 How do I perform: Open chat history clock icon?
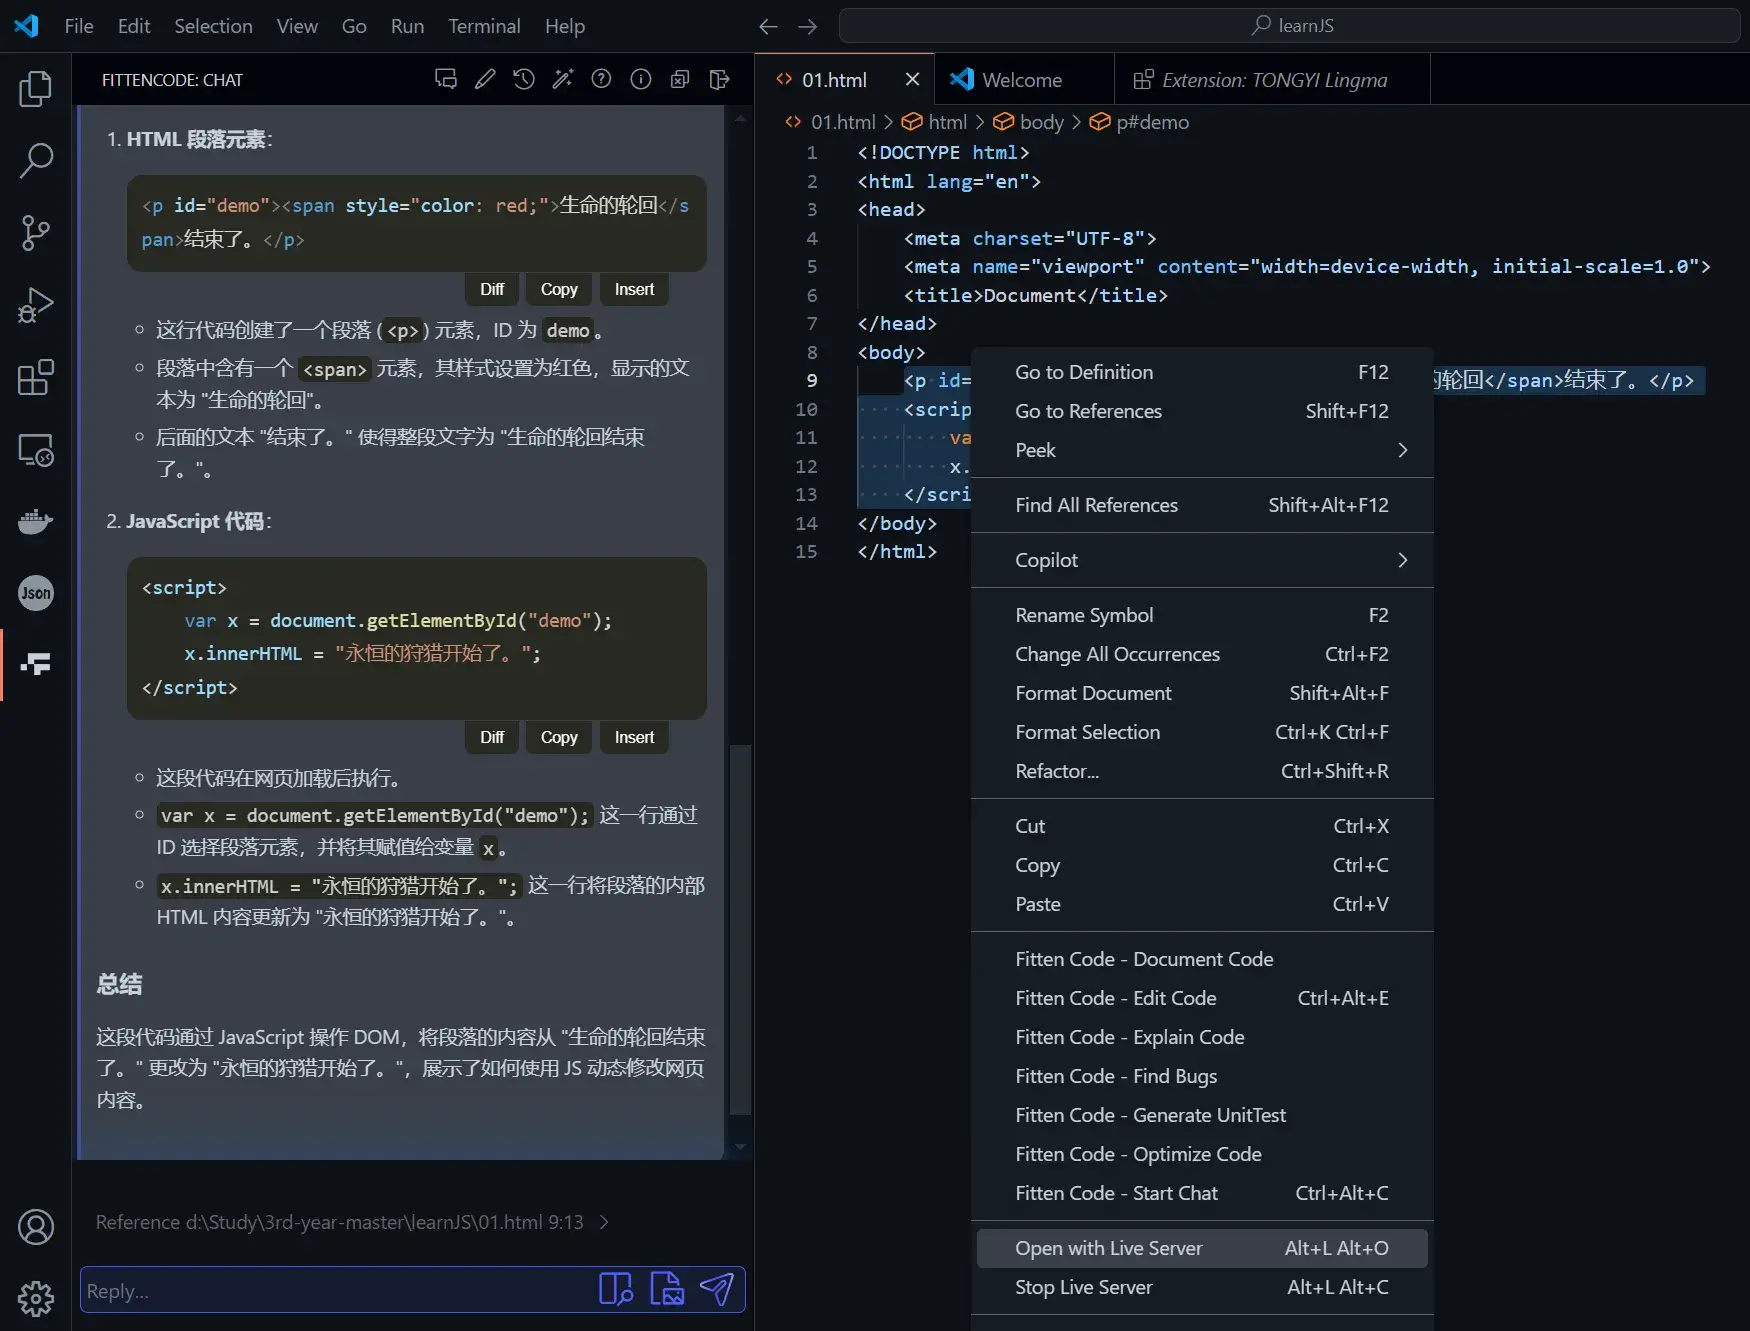[524, 79]
